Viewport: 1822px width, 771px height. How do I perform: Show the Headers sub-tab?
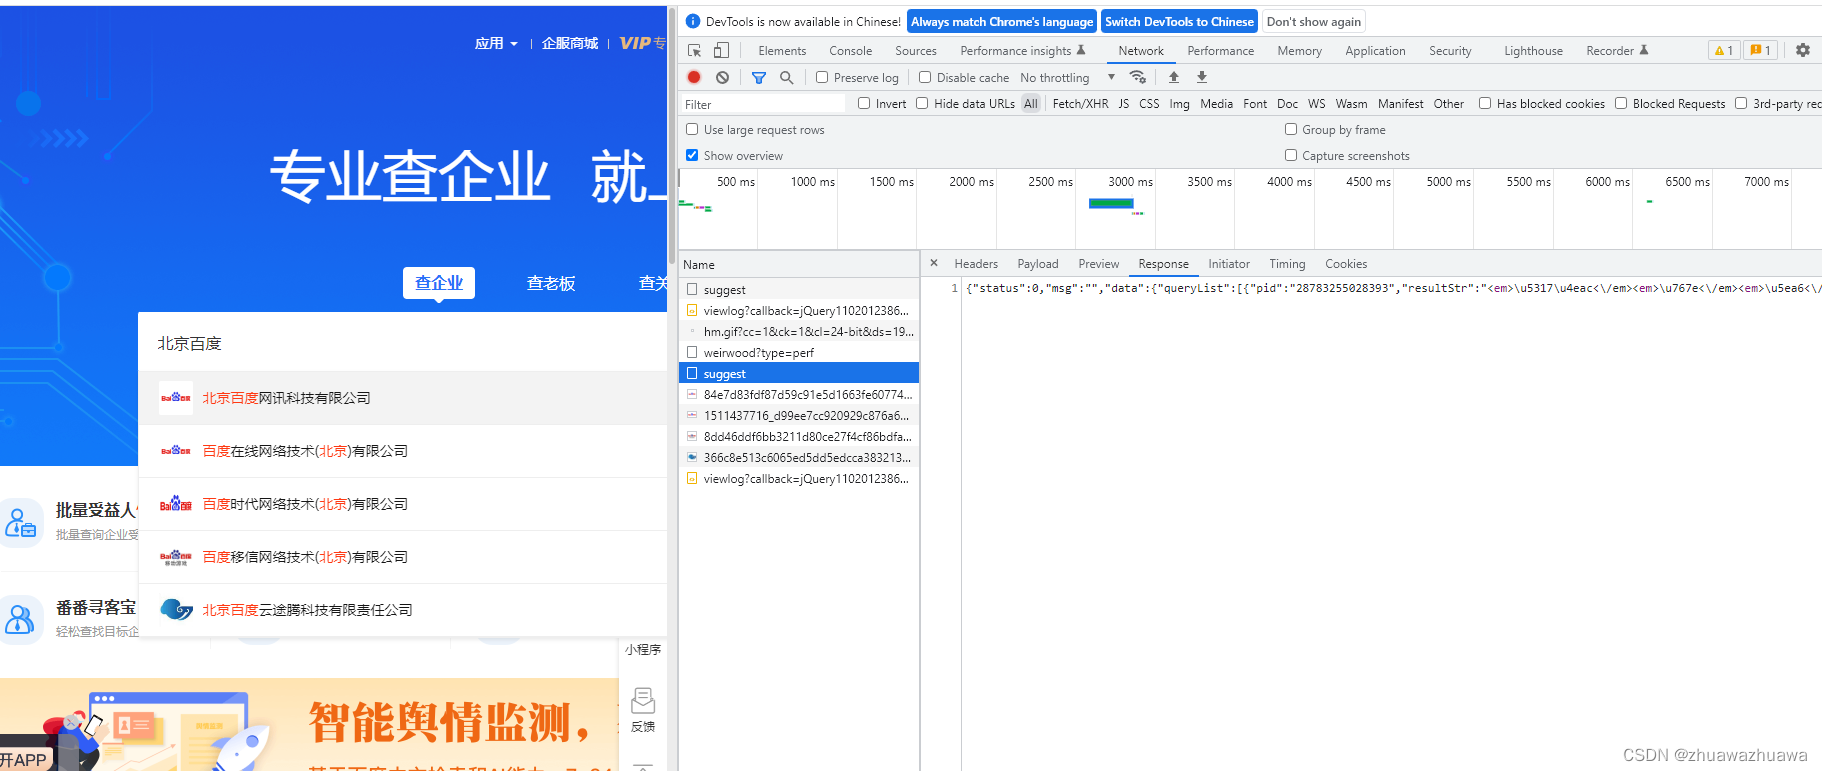(976, 264)
